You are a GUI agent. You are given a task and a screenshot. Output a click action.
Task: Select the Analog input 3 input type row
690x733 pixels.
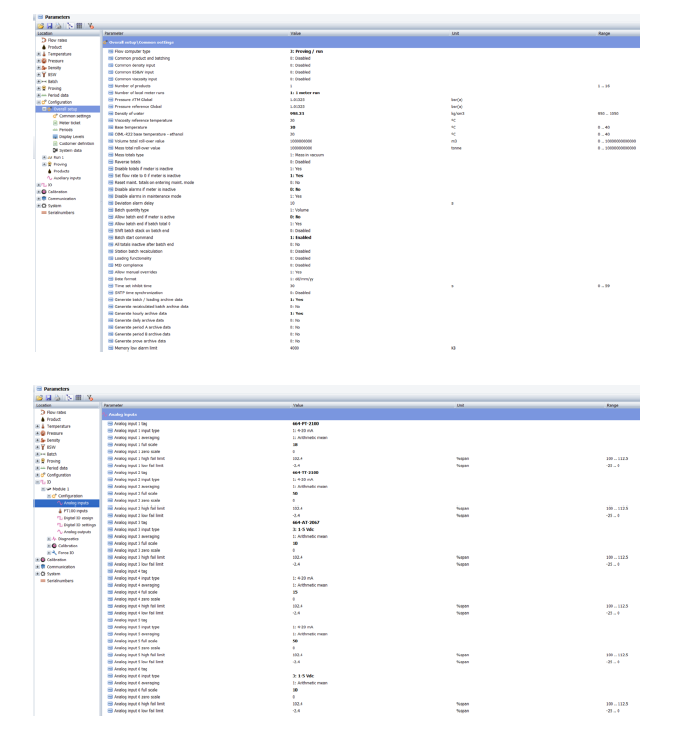click(x=371, y=530)
